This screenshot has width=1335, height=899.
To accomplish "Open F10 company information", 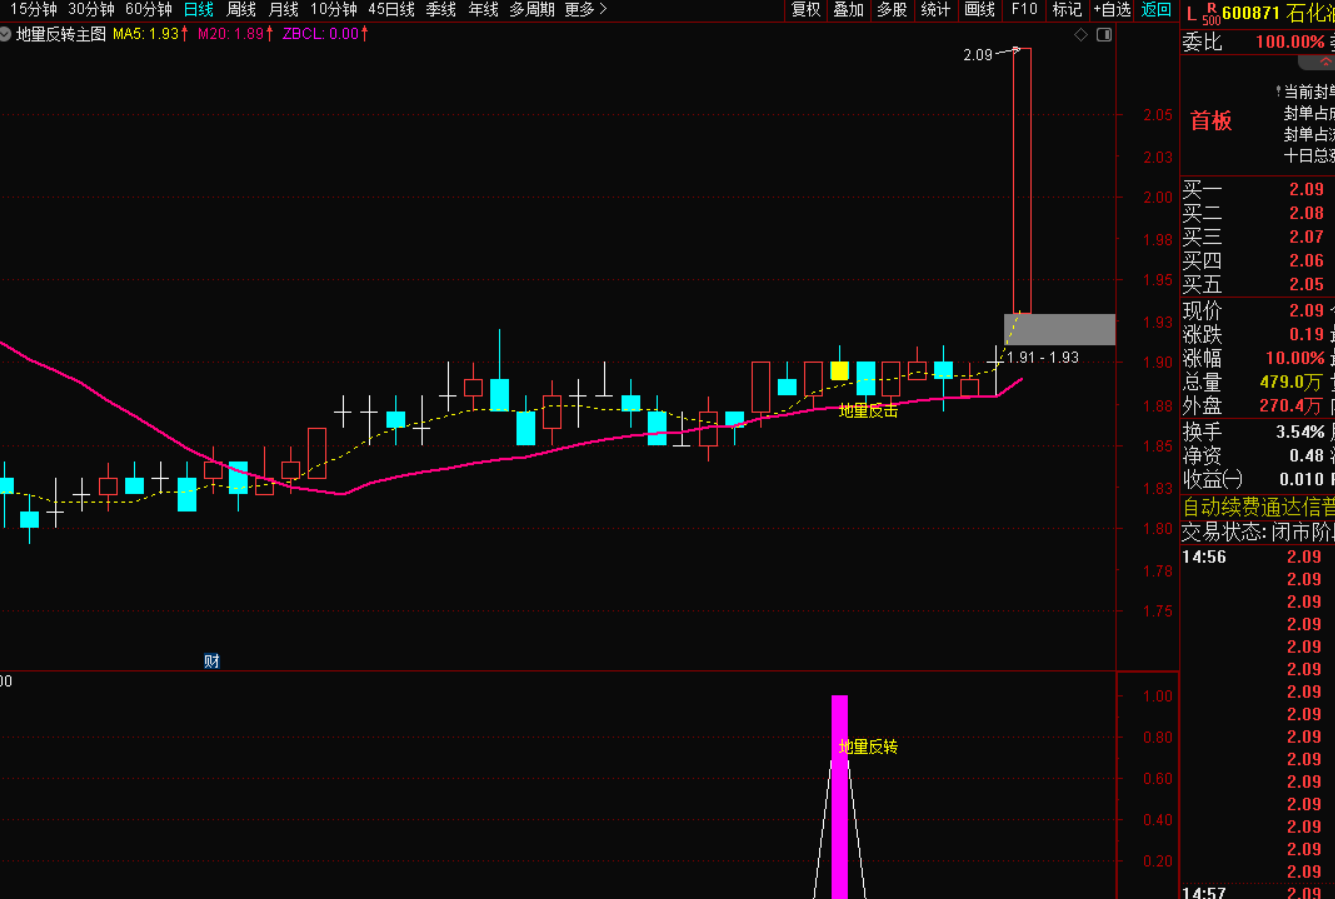I will tap(1024, 10).
